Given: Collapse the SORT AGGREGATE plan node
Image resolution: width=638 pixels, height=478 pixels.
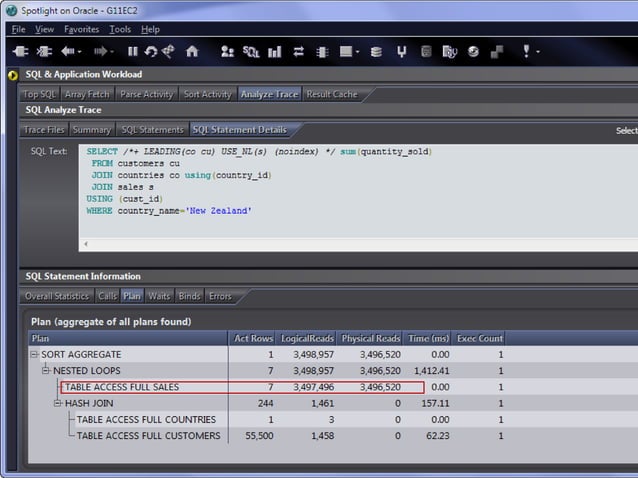Looking at the screenshot, I should 35,354.
